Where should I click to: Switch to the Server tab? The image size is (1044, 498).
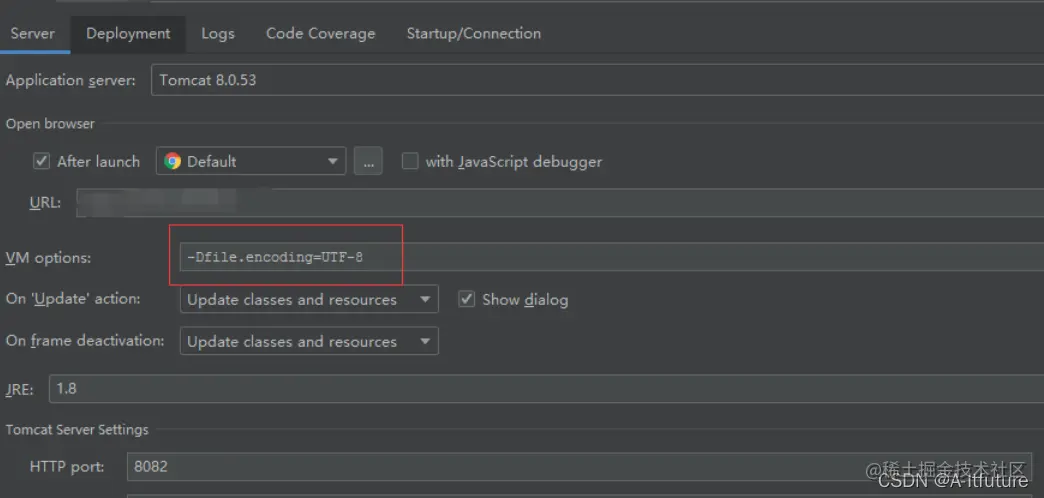coord(33,33)
